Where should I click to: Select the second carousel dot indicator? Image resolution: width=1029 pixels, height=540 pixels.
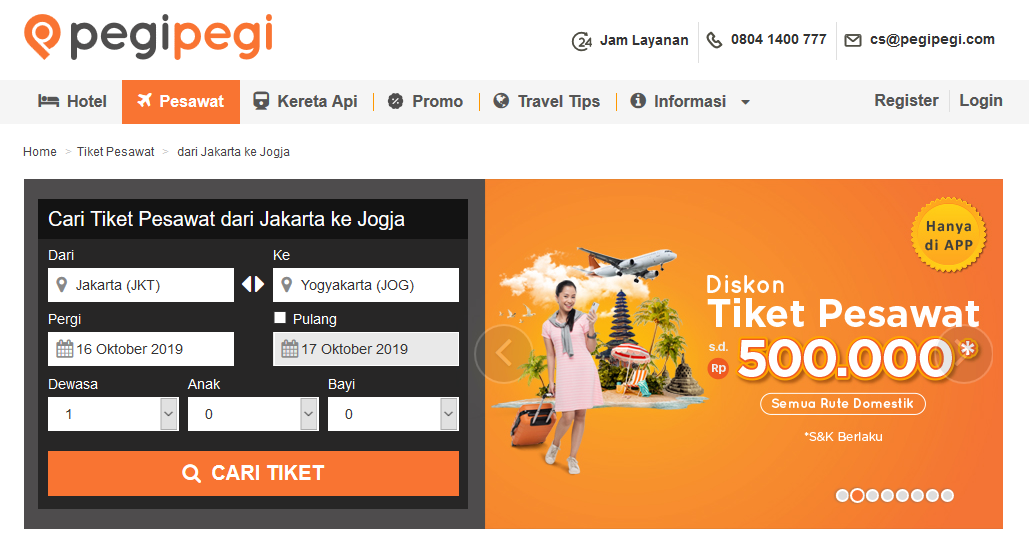pos(857,495)
